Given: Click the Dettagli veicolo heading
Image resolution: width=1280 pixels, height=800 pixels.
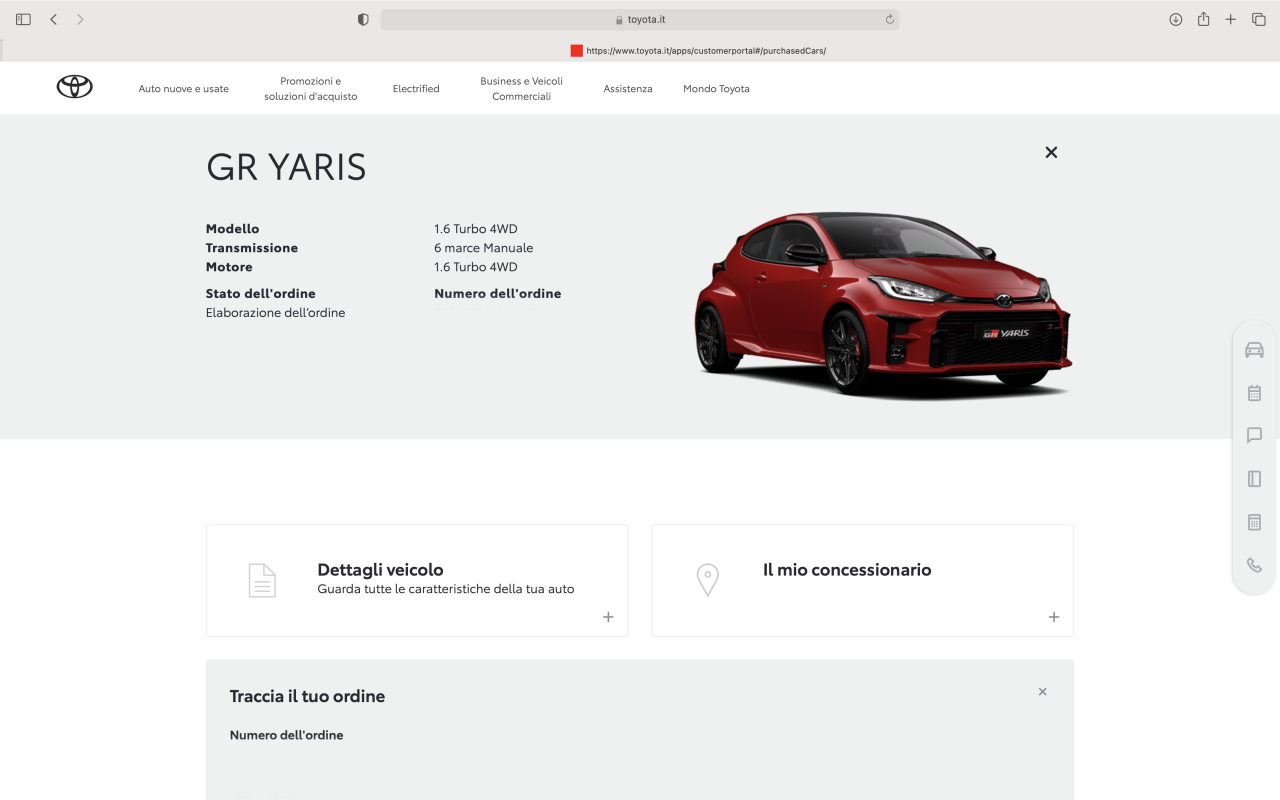Looking at the screenshot, I should point(380,570).
